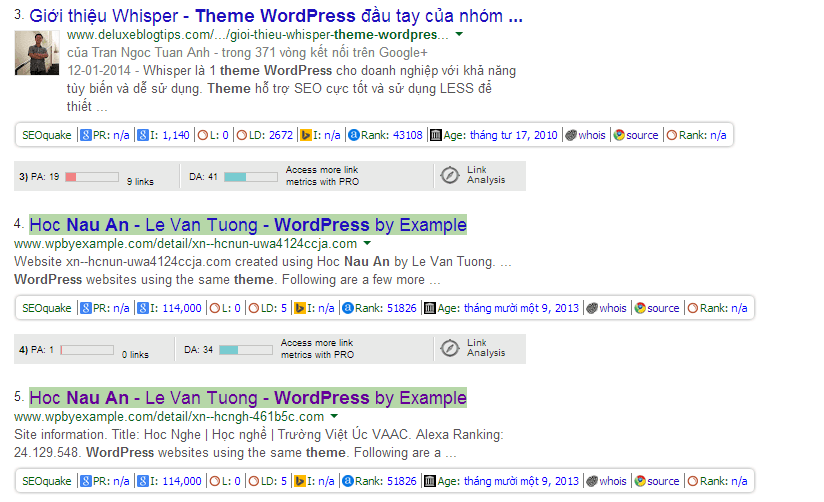The height and width of the screenshot is (502, 824).
Task: Expand dropdown arrow next to xn--hcnun-uwa4124ccja.com URL
Action: pyautogui.click(x=367, y=243)
